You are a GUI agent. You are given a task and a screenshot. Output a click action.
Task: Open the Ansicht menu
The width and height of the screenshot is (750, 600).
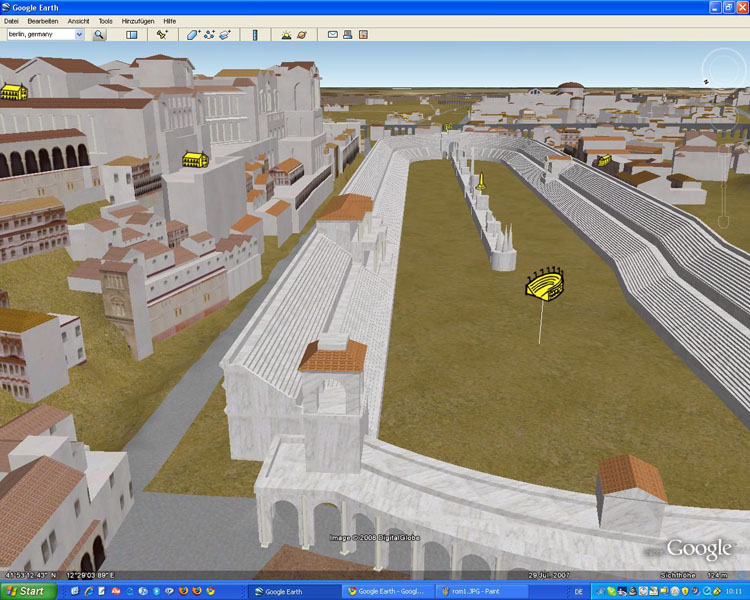click(x=78, y=21)
